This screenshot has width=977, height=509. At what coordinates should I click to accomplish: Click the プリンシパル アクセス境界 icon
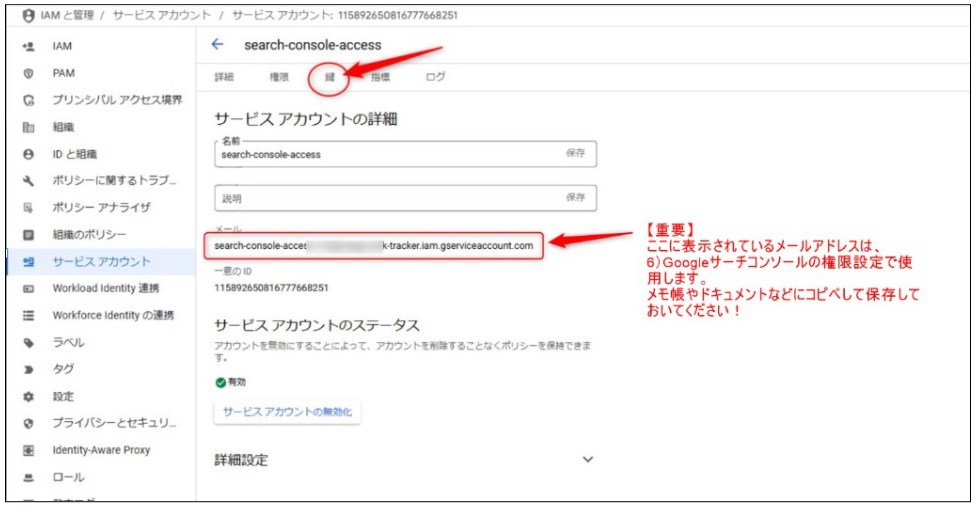point(28,100)
